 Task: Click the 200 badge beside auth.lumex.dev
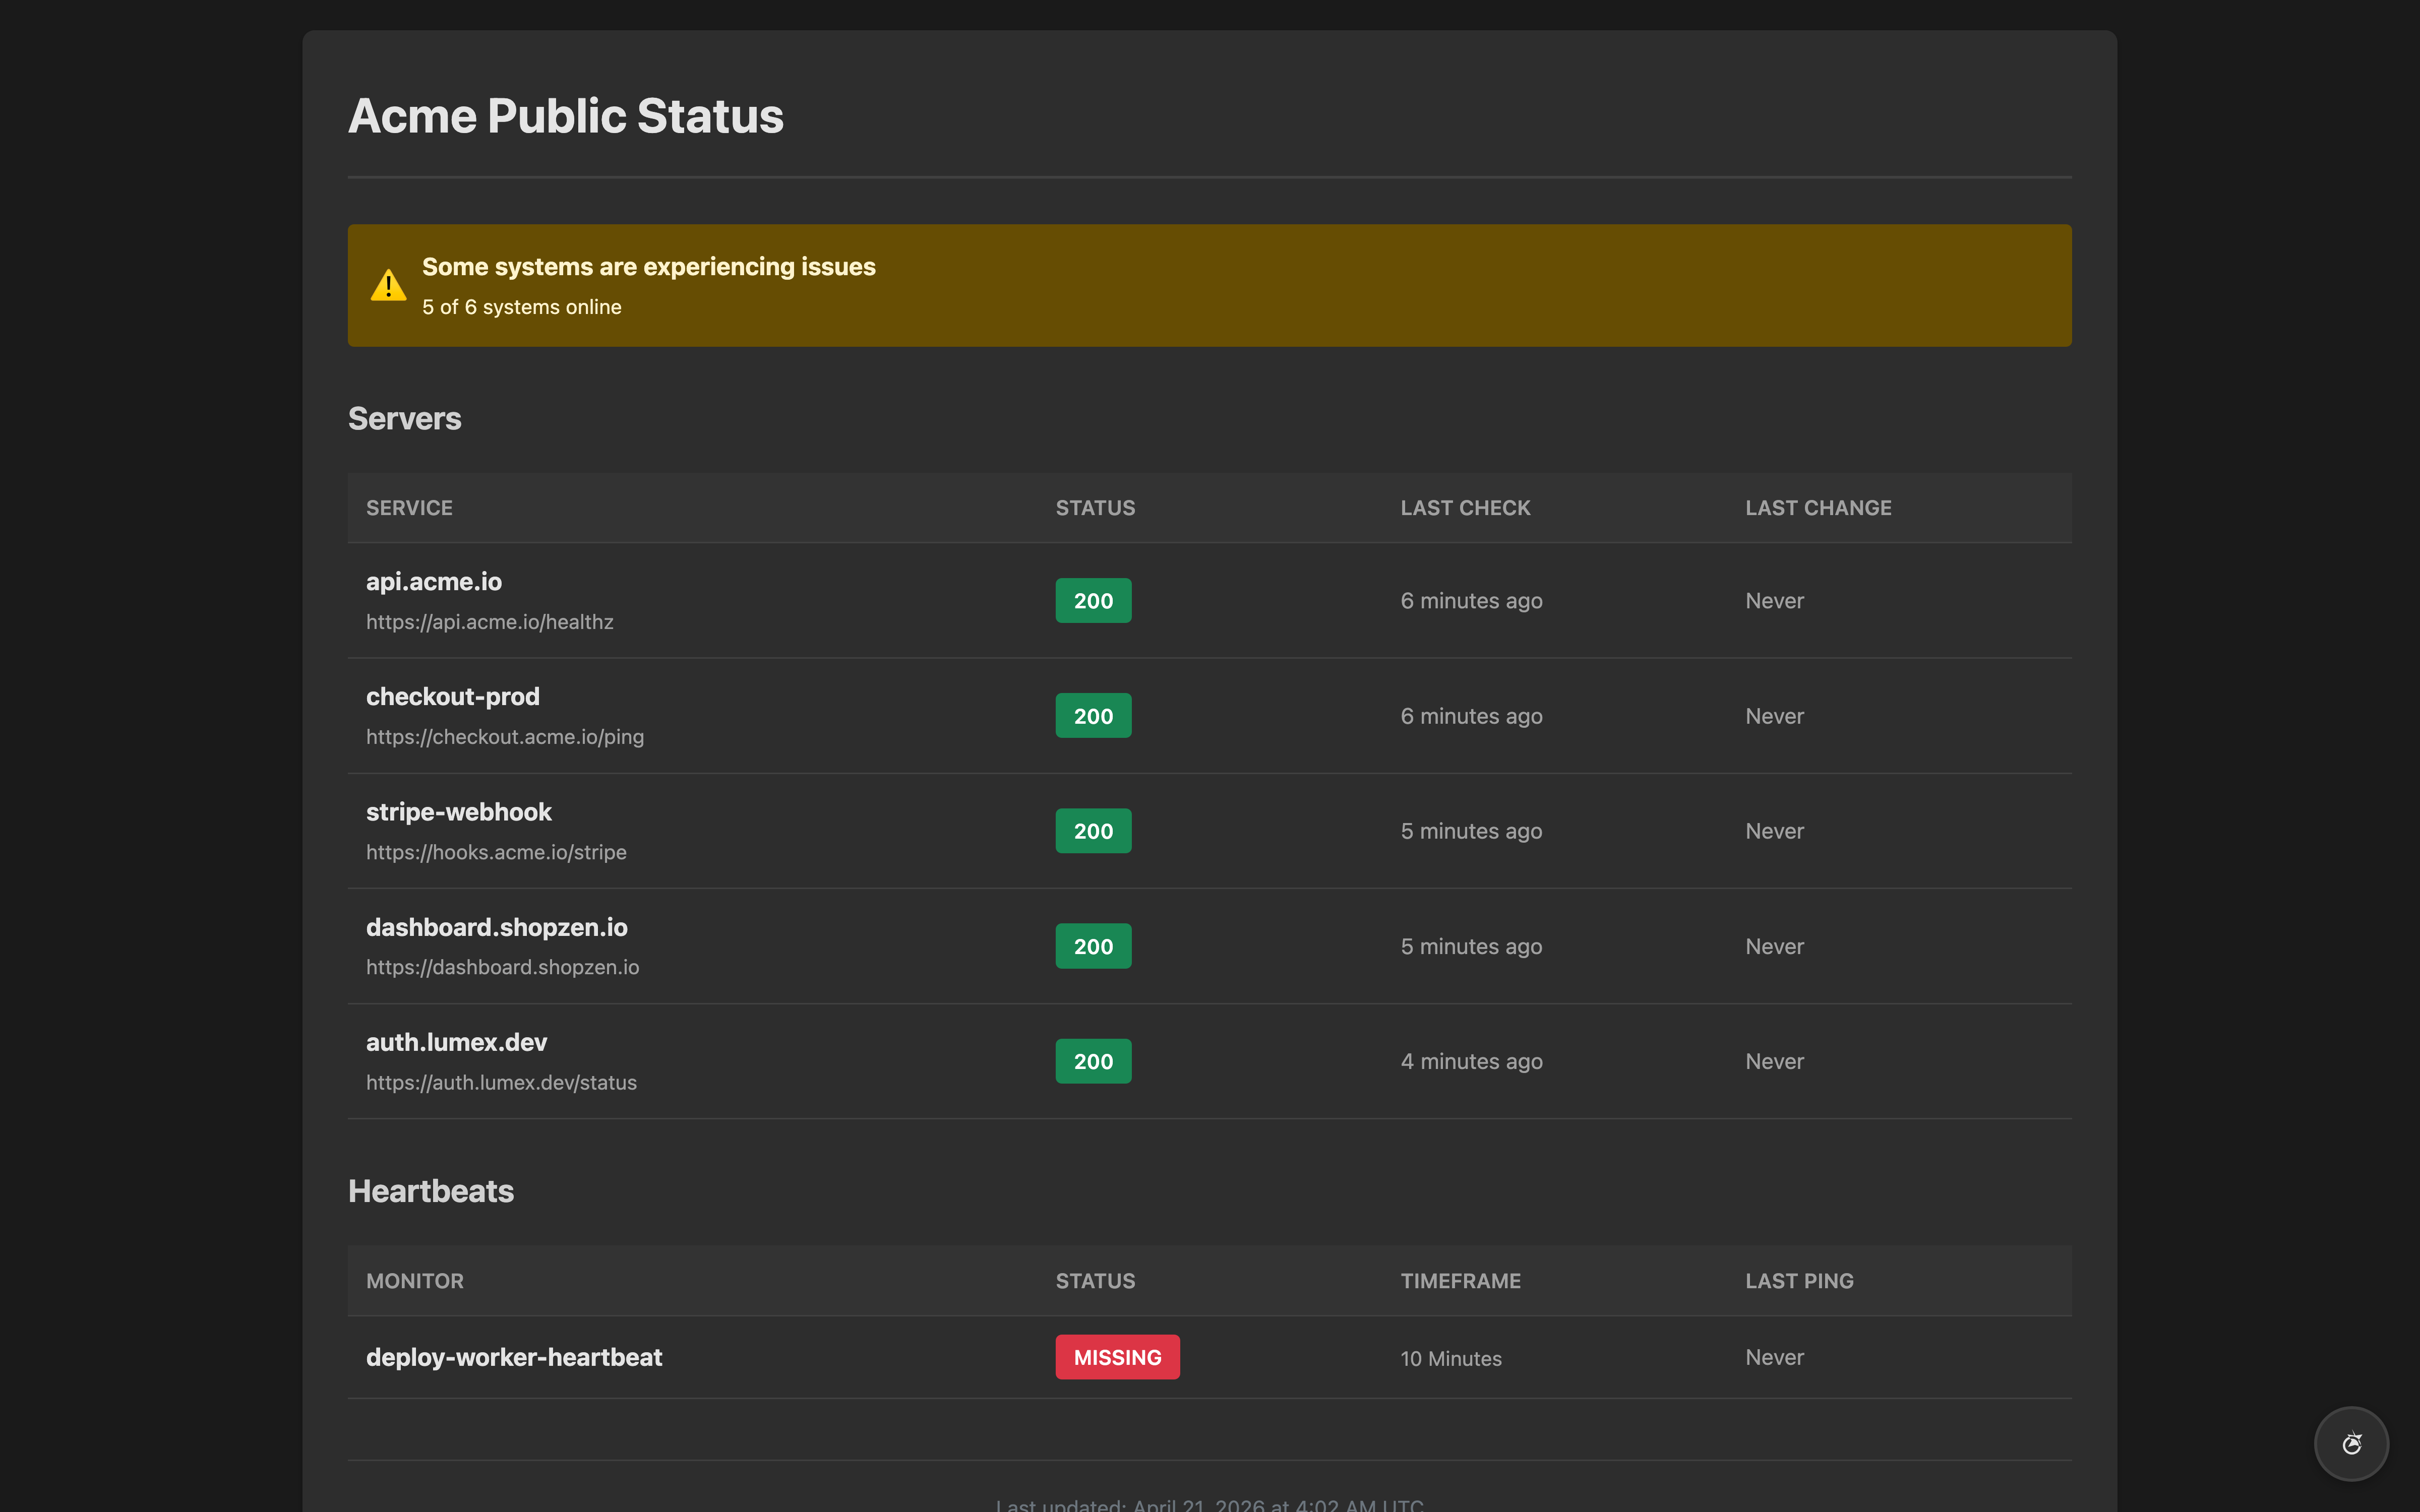click(x=1092, y=1060)
